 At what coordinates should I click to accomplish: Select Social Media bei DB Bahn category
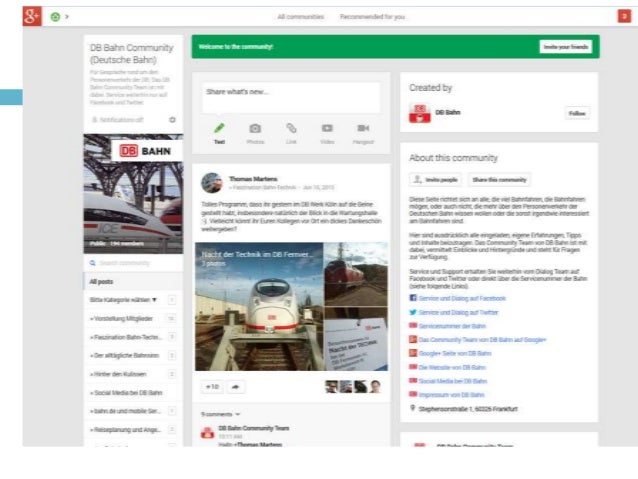tap(133, 393)
